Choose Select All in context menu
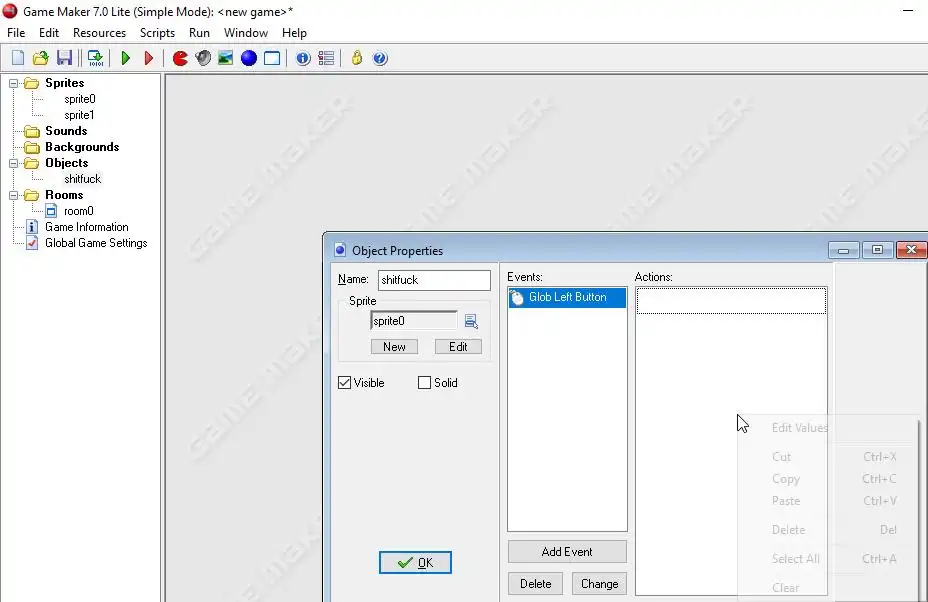 coord(829,558)
